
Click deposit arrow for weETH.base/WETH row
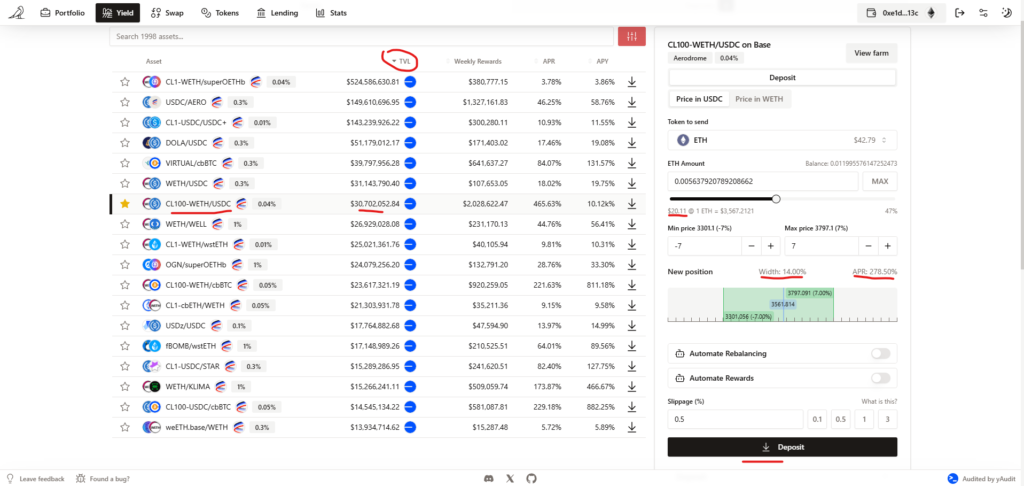[632, 427]
